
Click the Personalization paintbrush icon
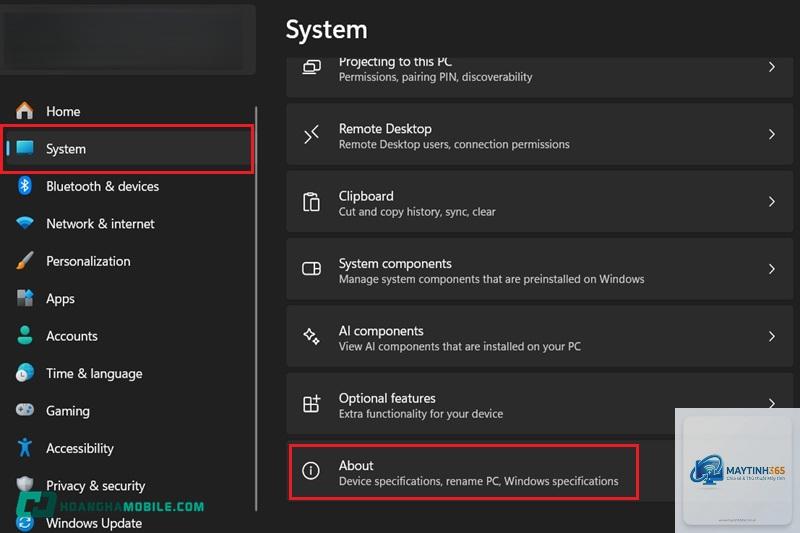(24, 261)
